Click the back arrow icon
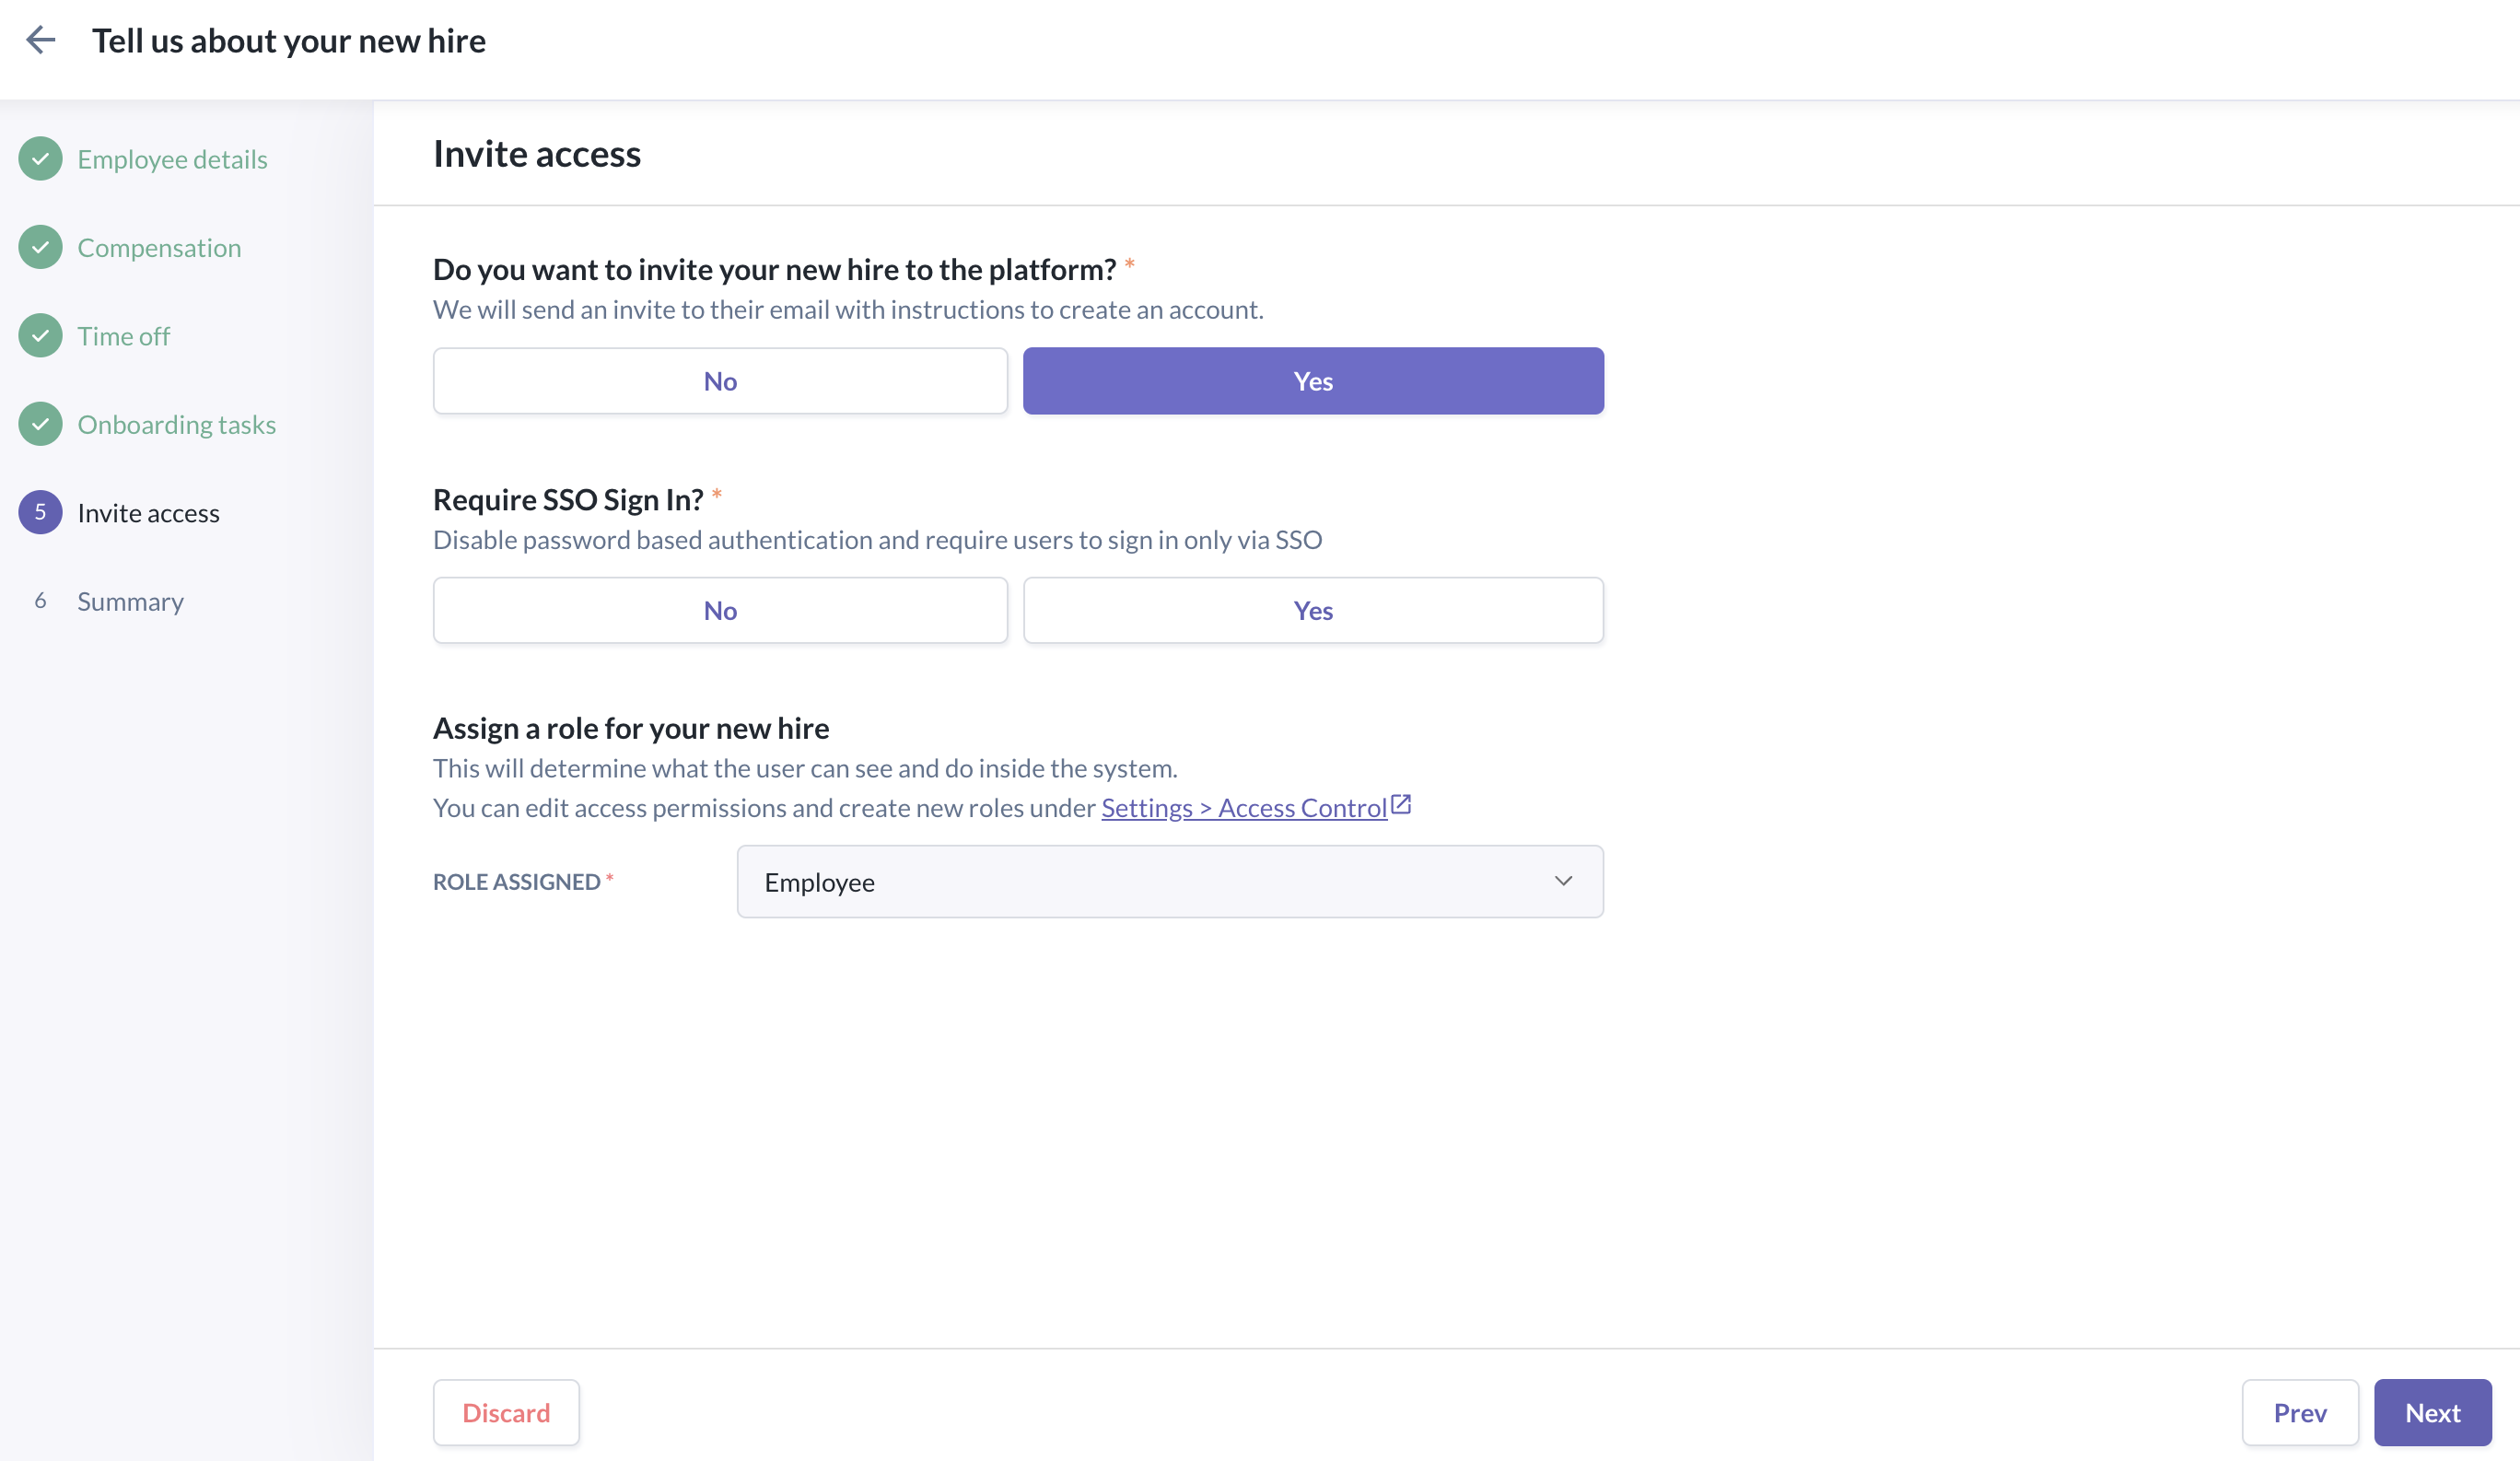The height and width of the screenshot is (1461, 2520). tap(40, 40)
